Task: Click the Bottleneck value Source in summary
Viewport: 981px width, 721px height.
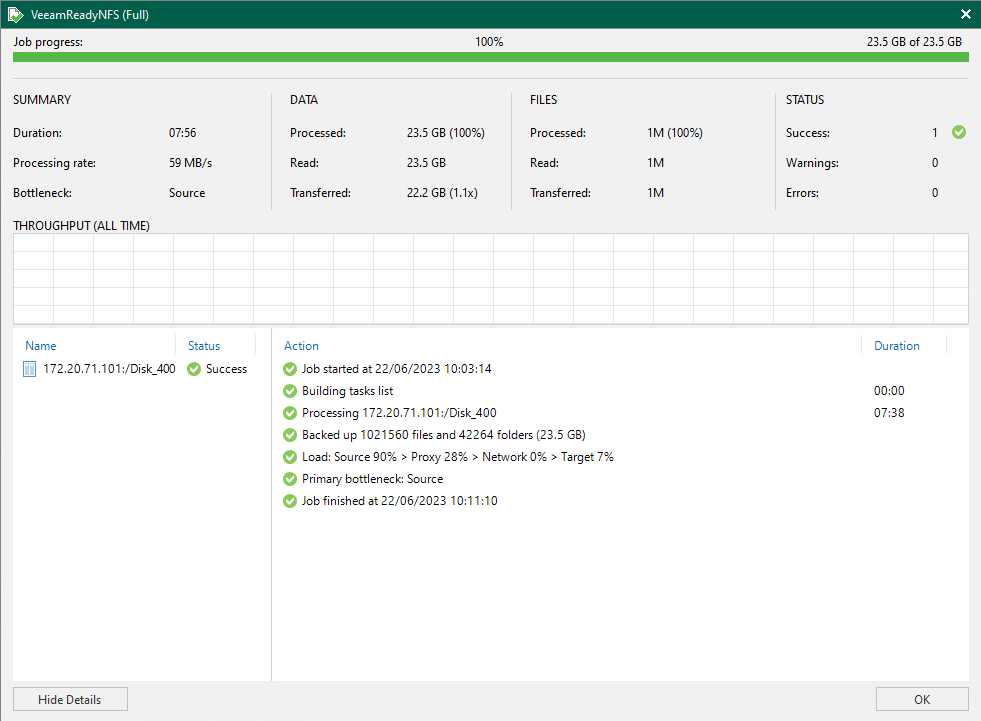Action: pyautogui.click(x=186, y=193)
